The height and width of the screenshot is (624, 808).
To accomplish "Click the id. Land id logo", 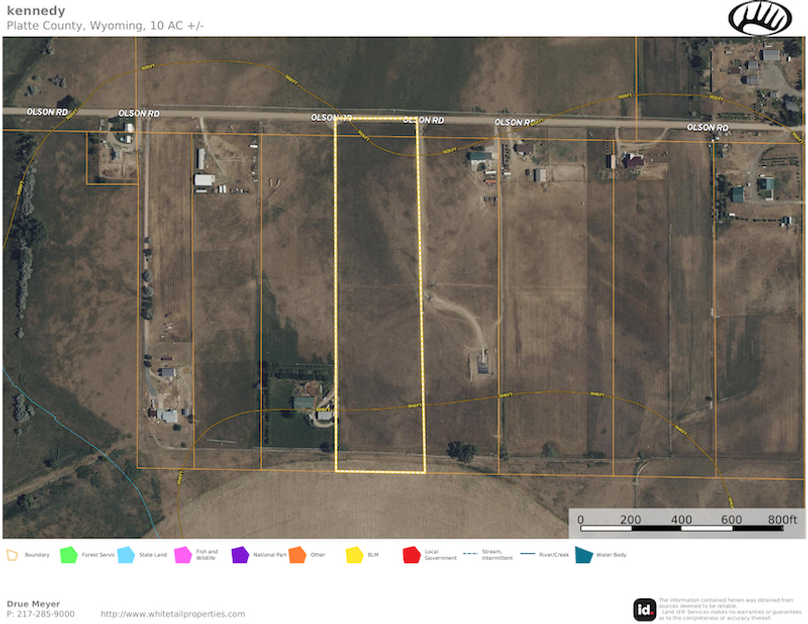I will 645,609.
